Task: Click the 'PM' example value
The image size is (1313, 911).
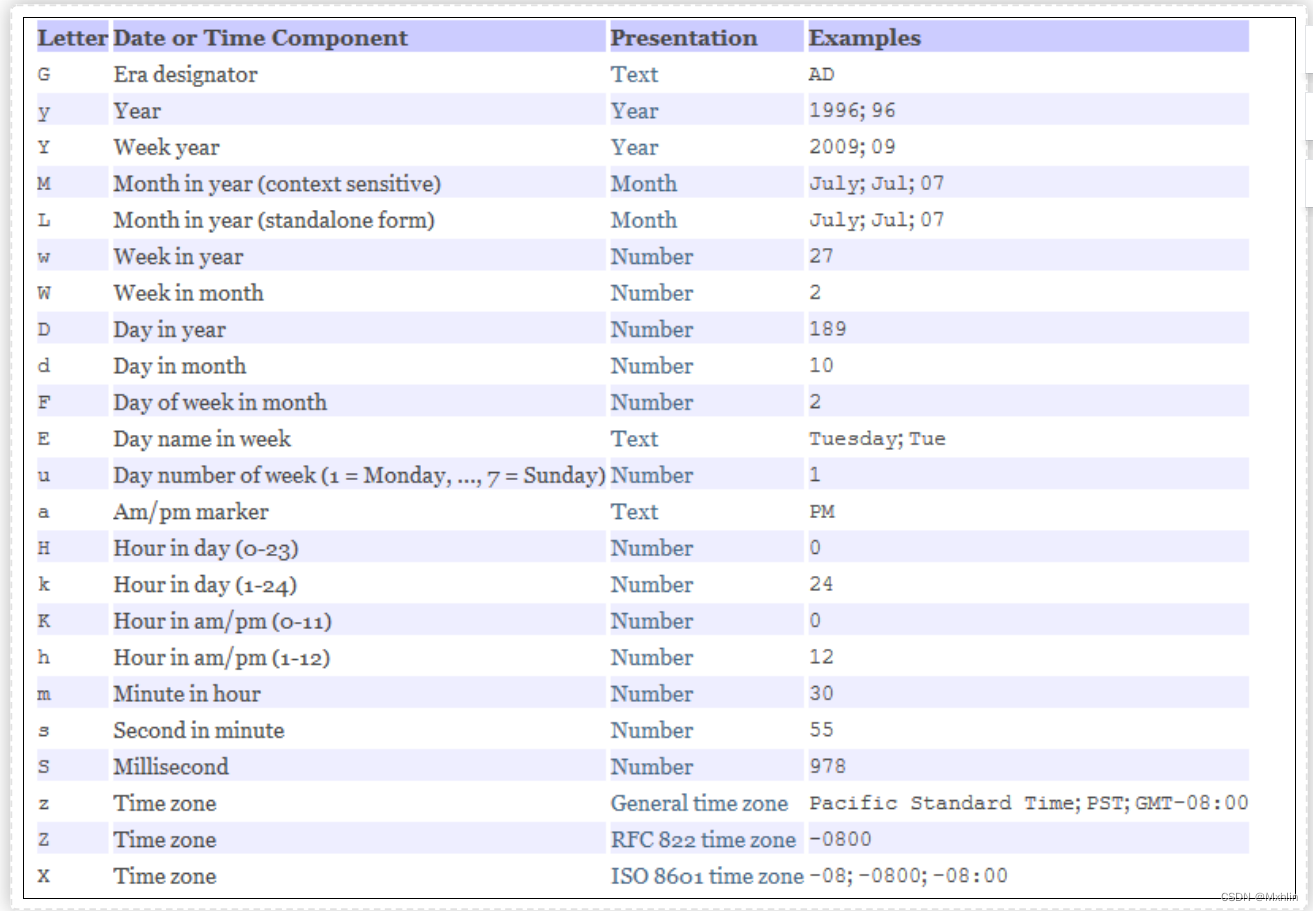Action: coord(822,512)
